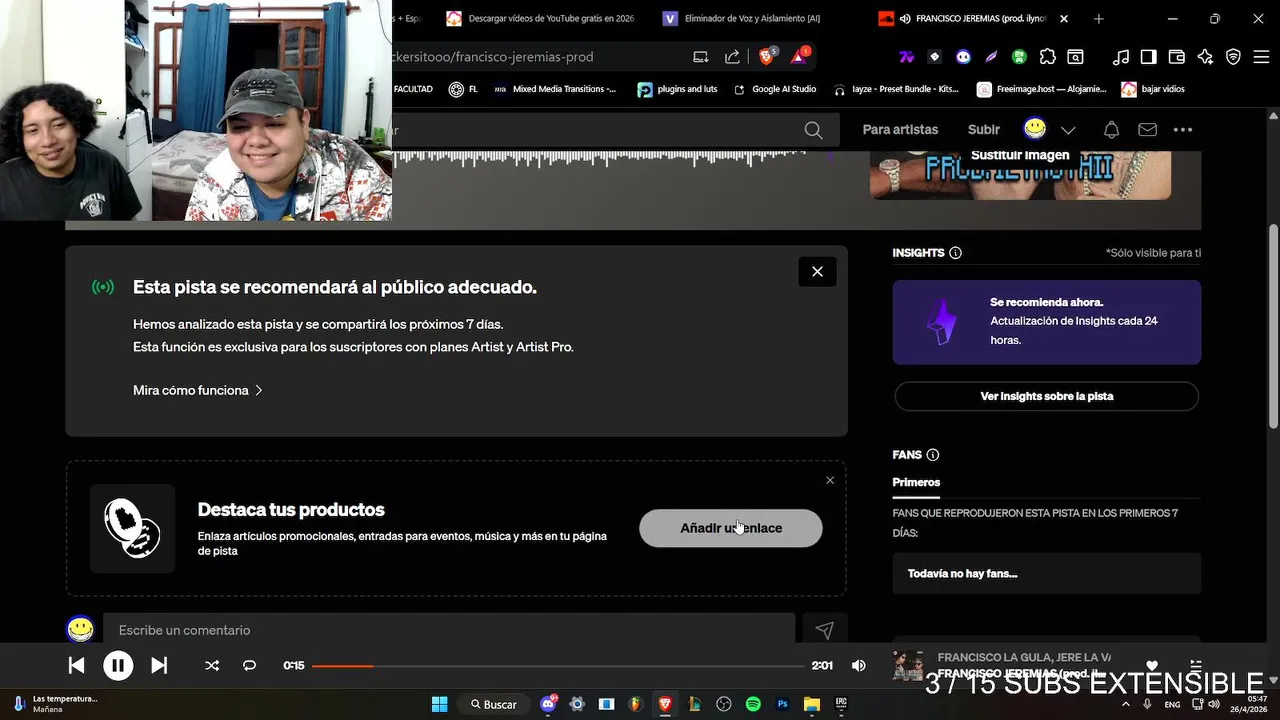
Task: Pause the playing track
Action: point(118,665)
